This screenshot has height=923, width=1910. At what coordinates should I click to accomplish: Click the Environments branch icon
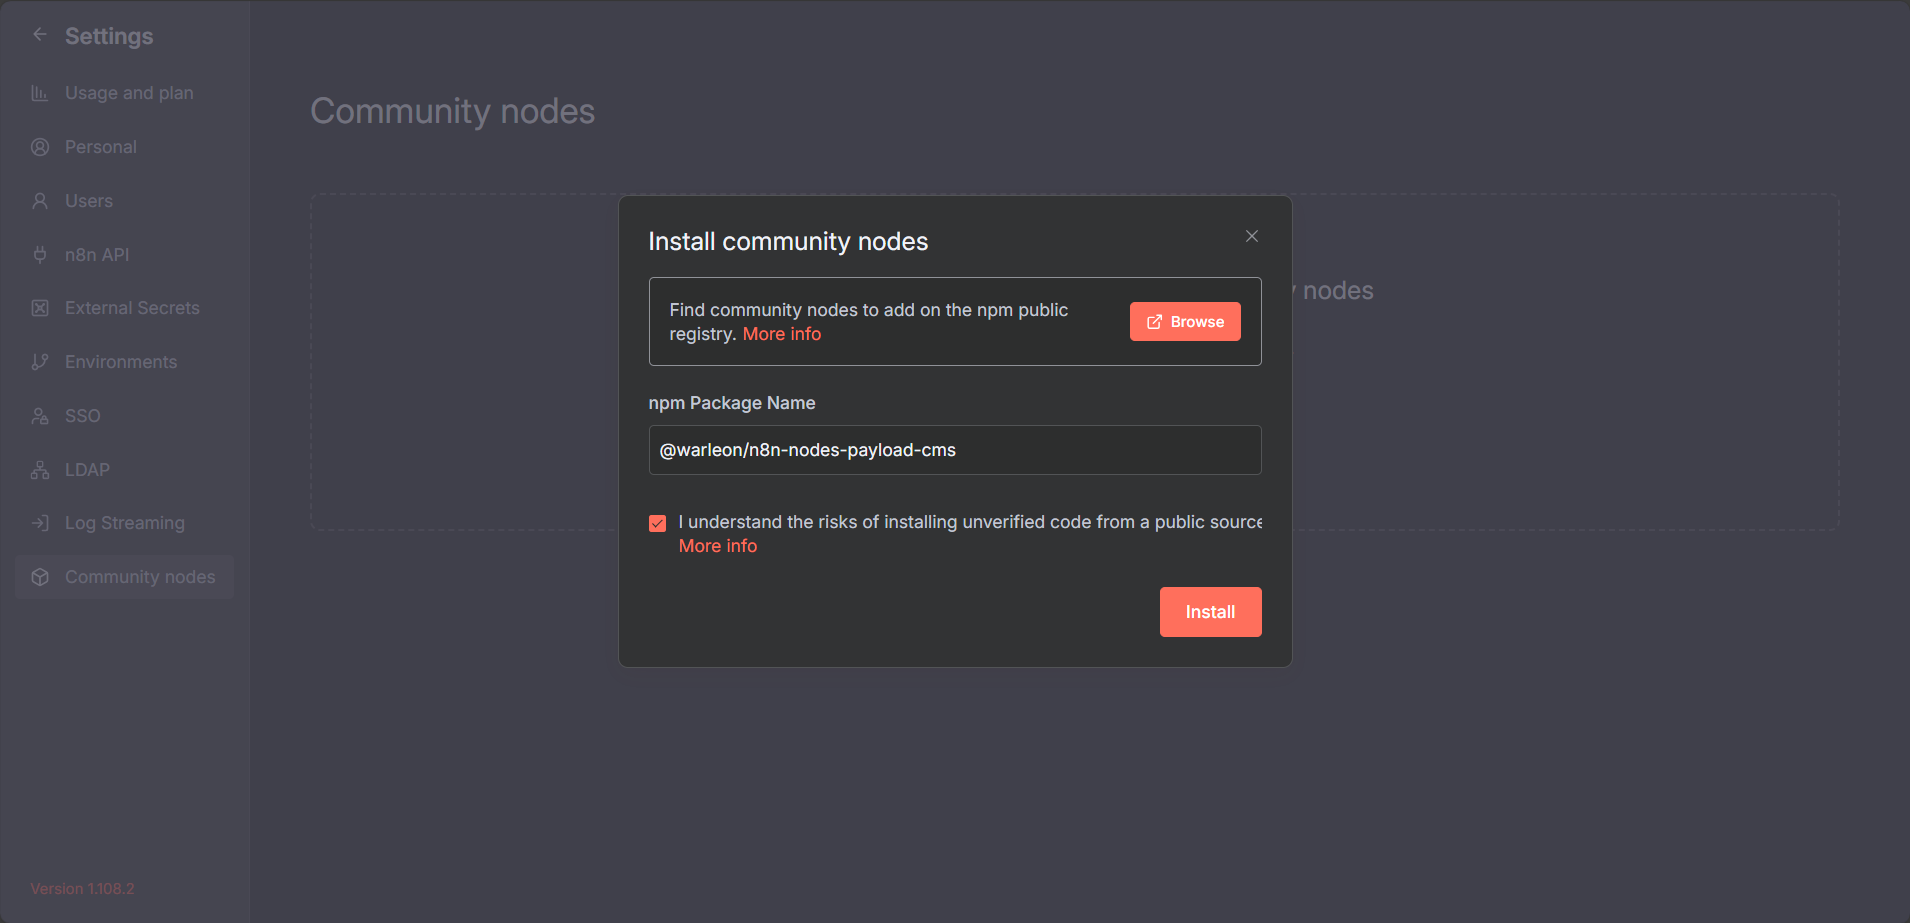pos(40,362)
